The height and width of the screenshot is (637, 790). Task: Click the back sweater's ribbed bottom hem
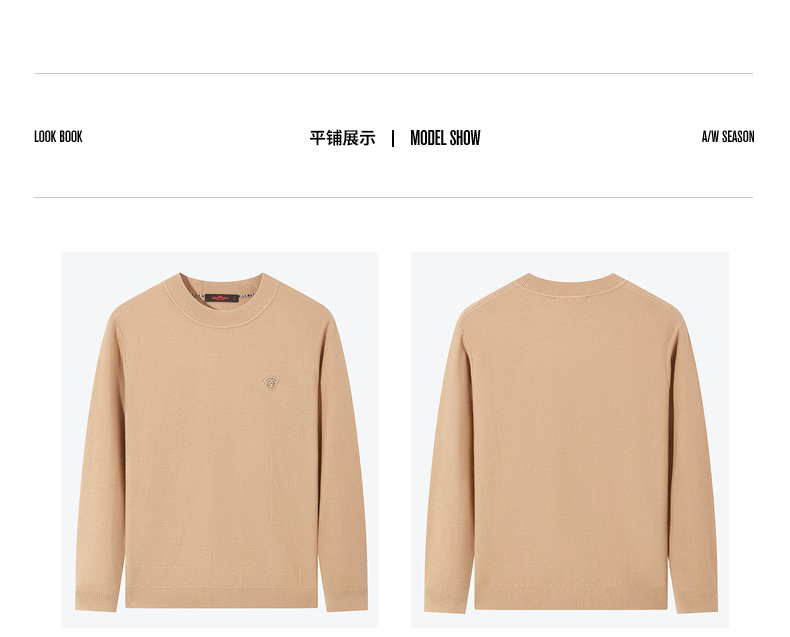coord(571,598)
